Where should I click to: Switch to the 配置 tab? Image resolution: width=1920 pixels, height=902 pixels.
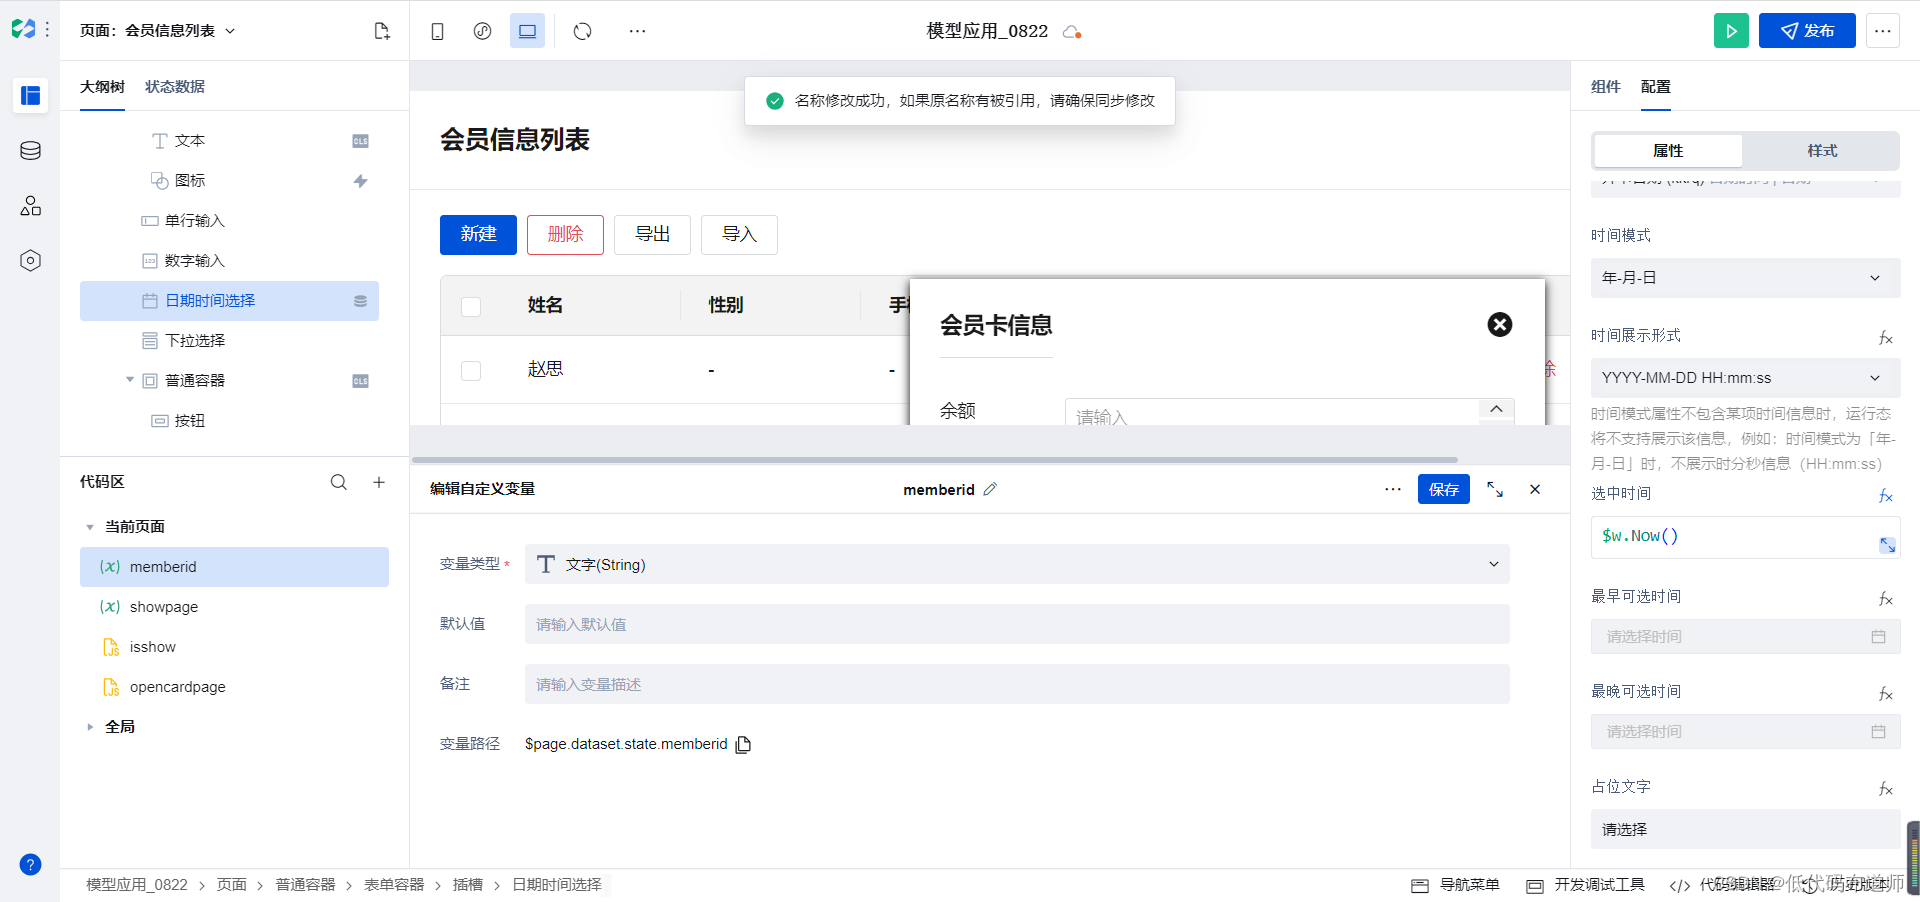pyautogui.click(x=1656, y=87)
